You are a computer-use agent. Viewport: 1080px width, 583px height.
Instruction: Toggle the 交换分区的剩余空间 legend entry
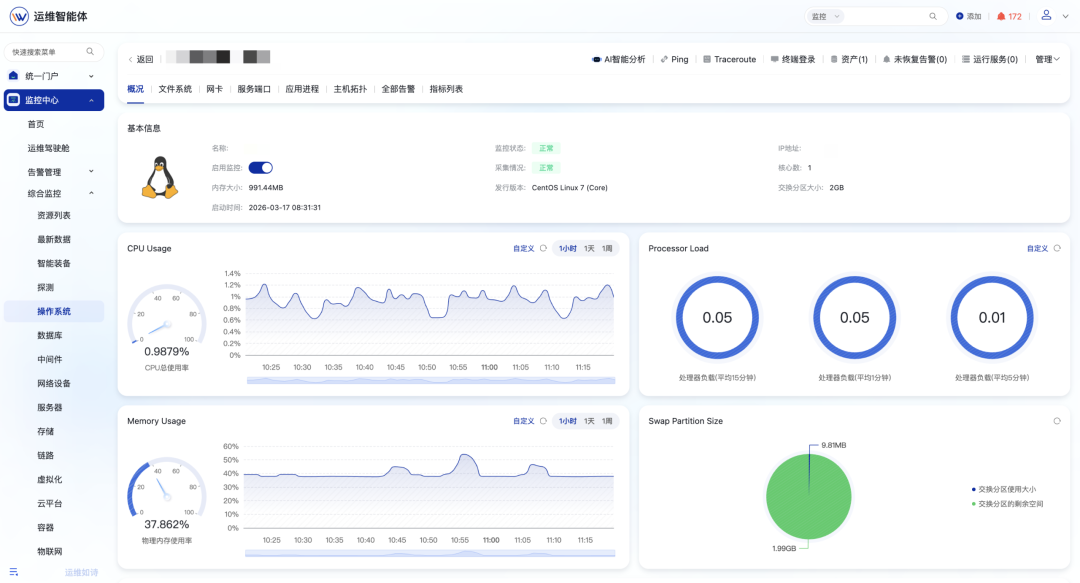tap(1007, 504)
